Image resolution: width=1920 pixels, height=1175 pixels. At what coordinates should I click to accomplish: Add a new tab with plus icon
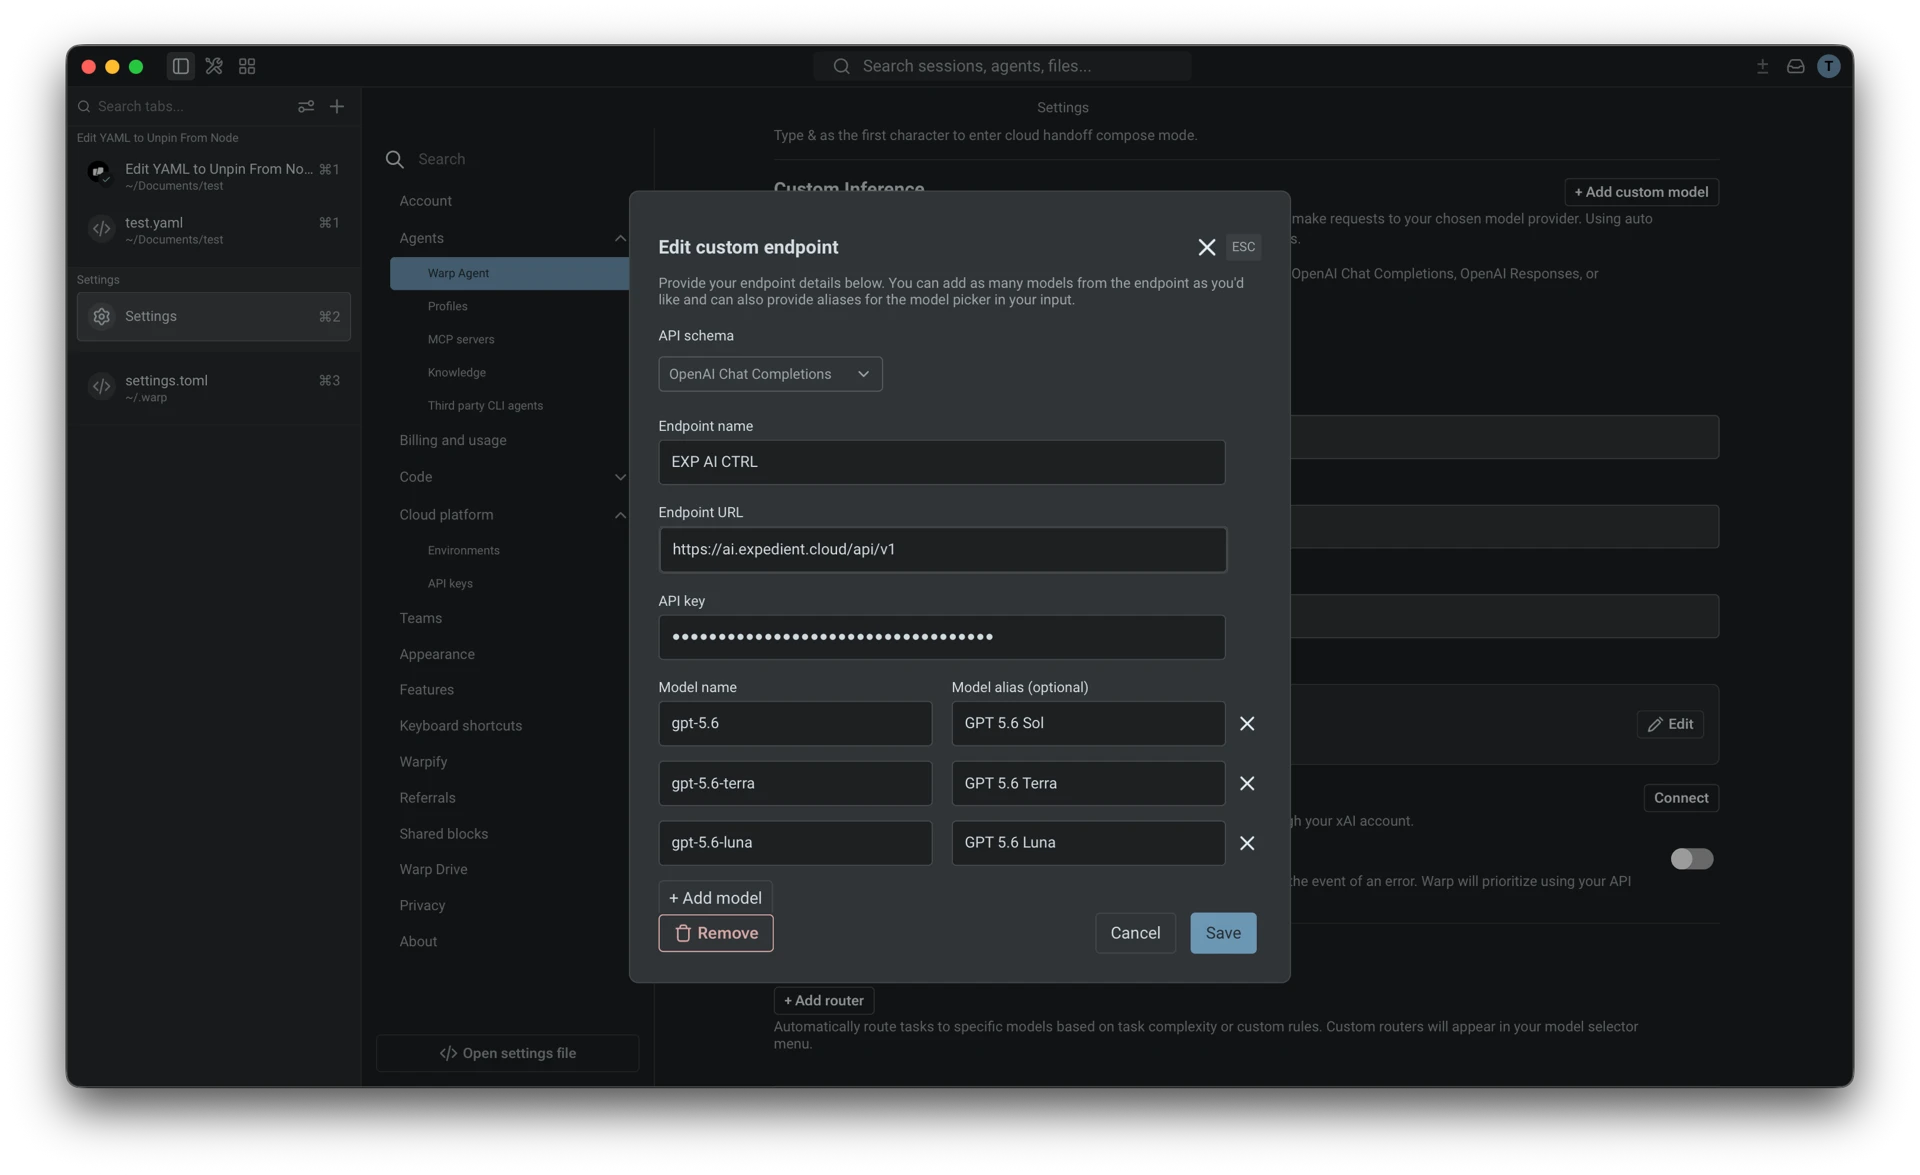coord(337,106)
